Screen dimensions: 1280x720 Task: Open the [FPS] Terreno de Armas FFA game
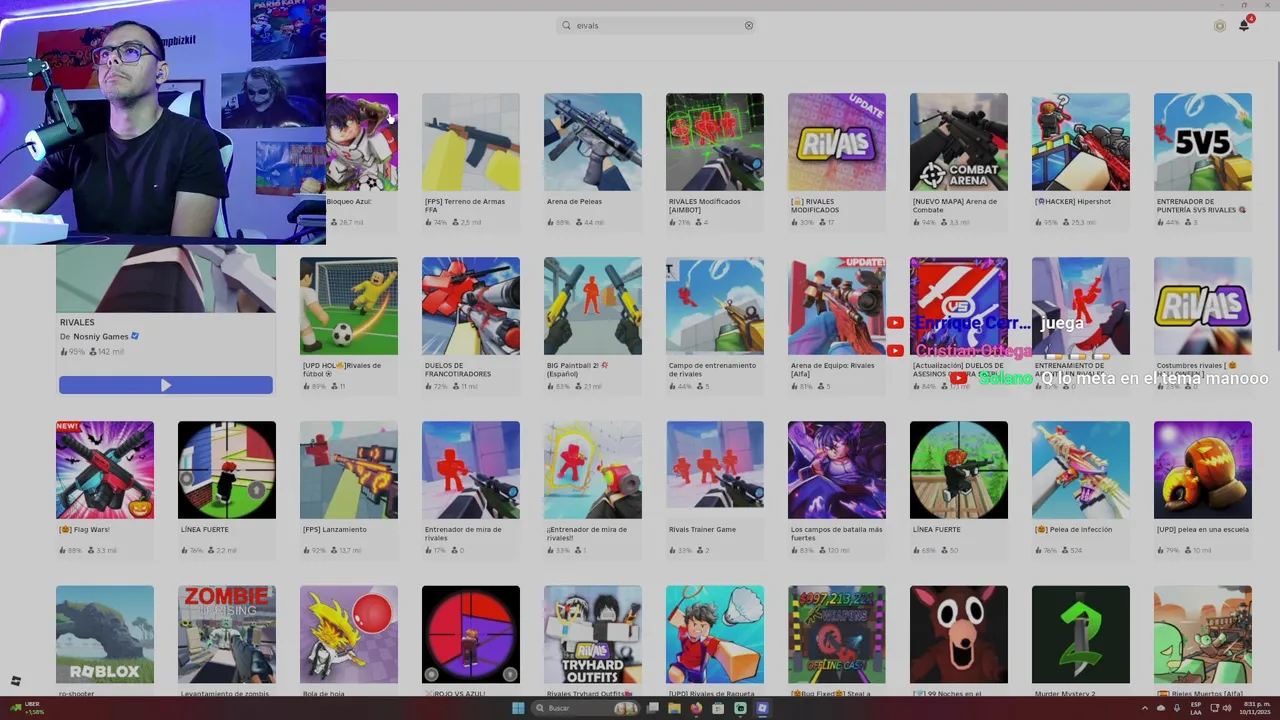471,142
